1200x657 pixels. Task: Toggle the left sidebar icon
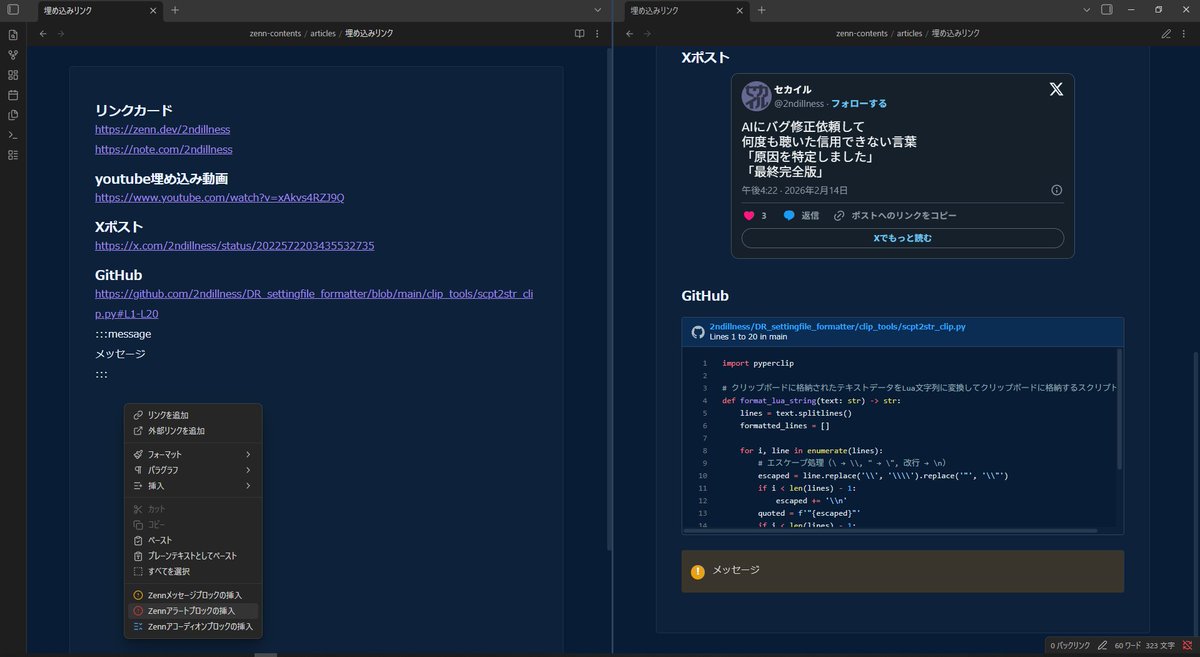13,10
